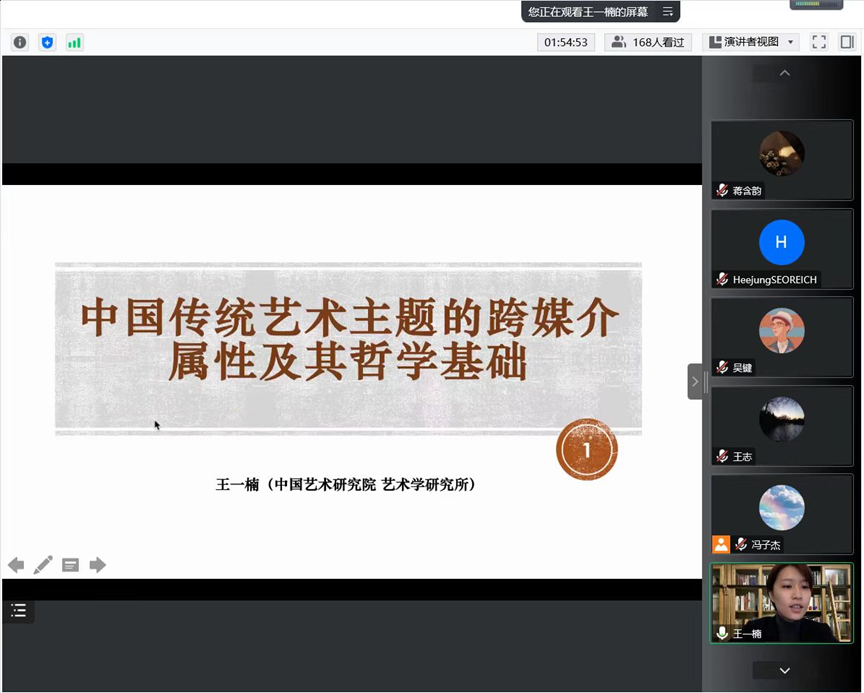Open 168人看过 viewer count list
Image resolution: width=864 pixels, height=693 pixels.
point(647,42)
